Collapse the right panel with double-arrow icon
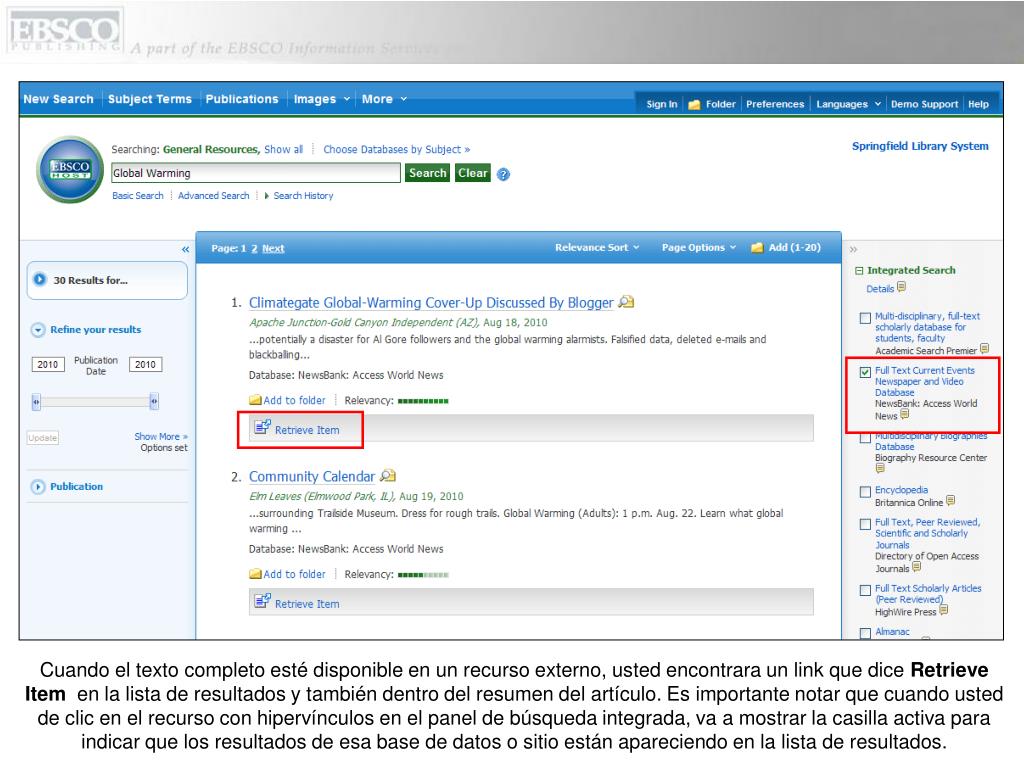 853,249
